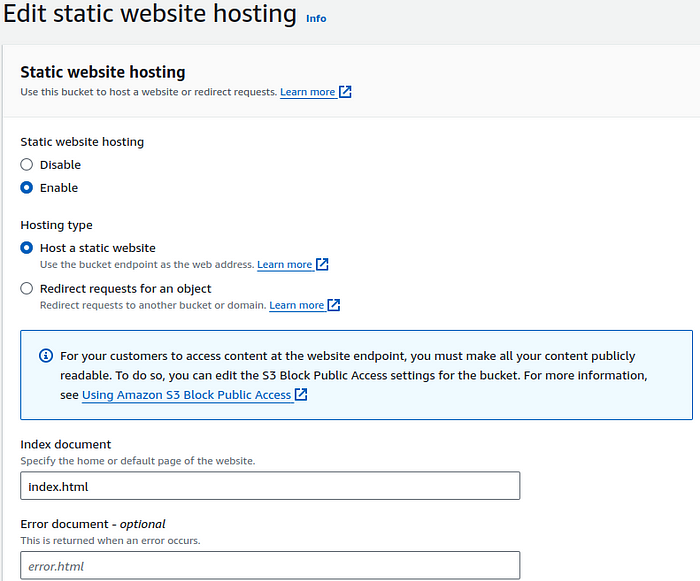Focus the Error document input field
Image resolution: width=700 pixels, height=581 pixels.
pyautogui.click(x=270, y=565)
